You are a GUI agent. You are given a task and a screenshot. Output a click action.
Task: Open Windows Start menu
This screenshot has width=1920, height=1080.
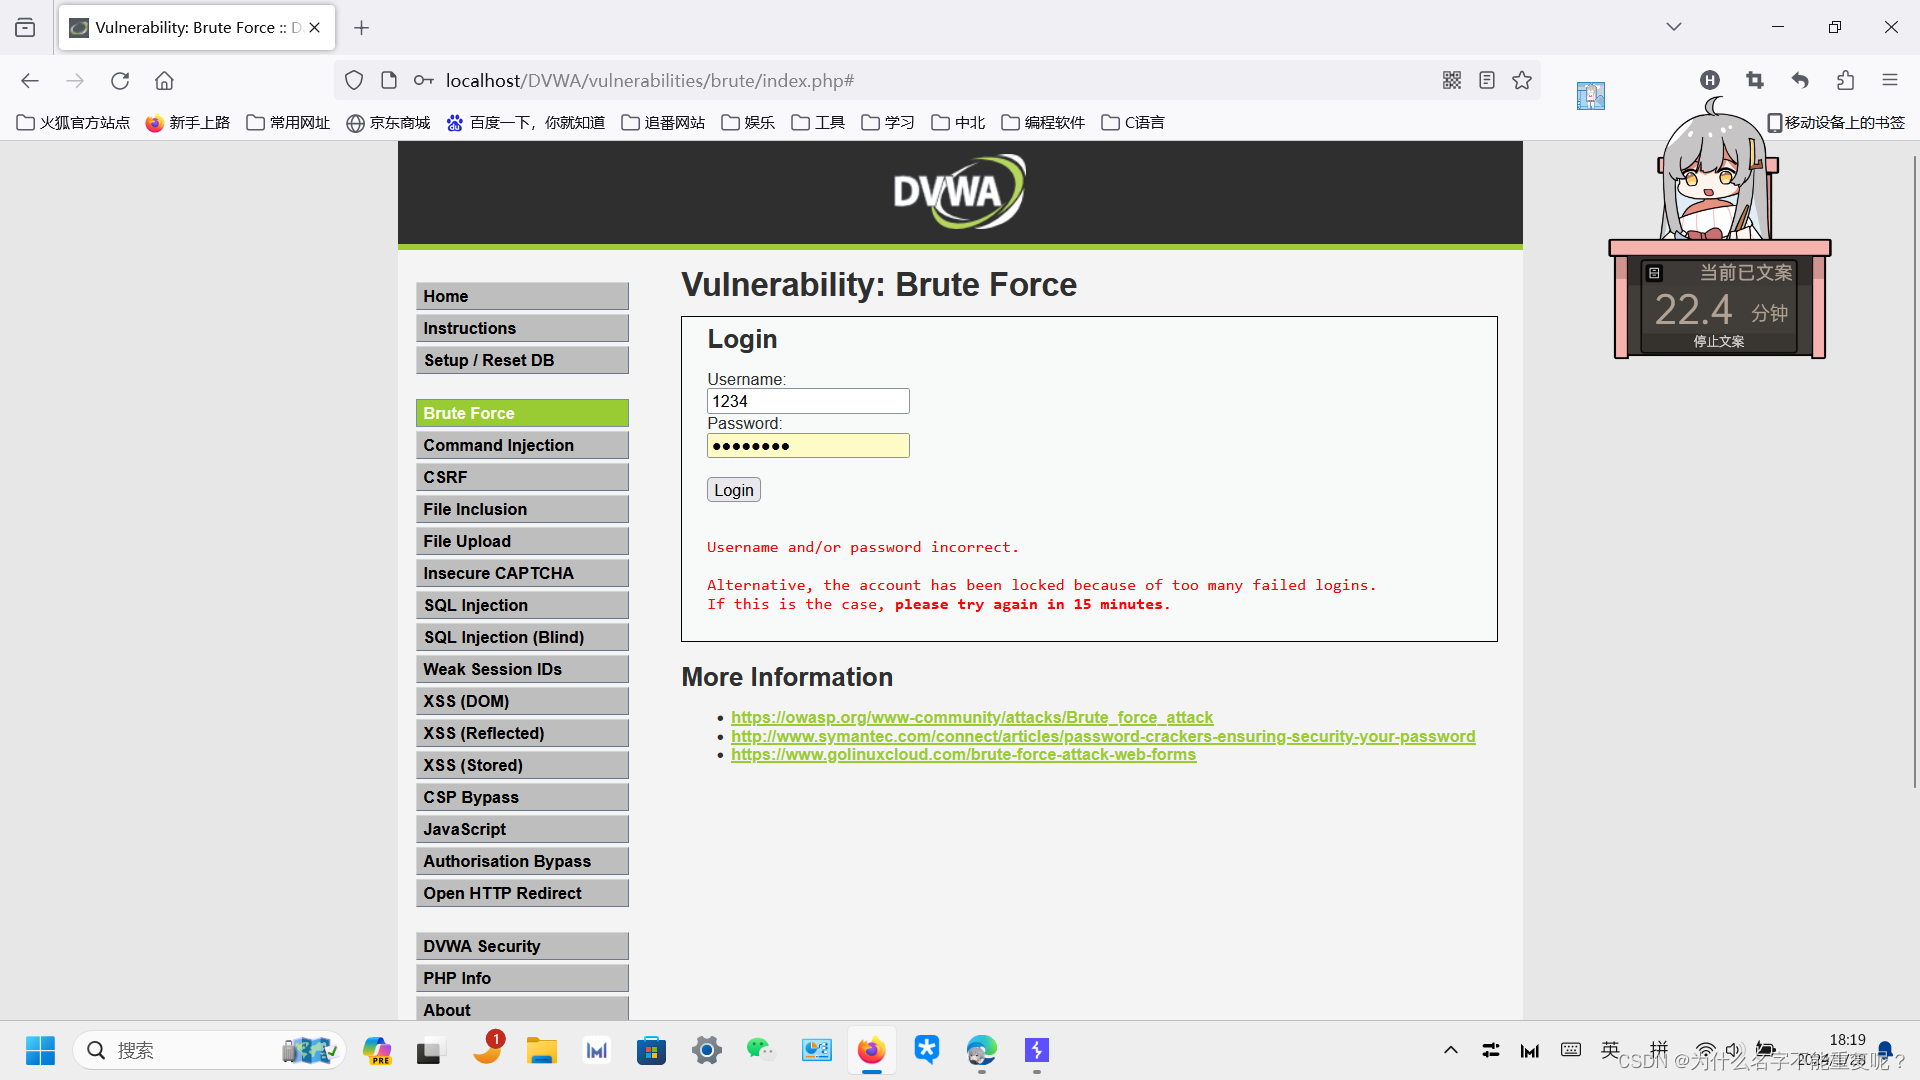40,1050
